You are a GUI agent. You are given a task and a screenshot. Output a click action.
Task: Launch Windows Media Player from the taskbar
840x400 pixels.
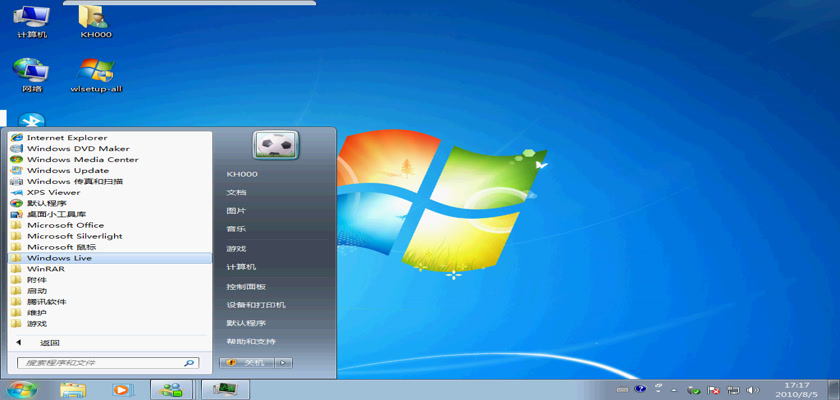pos(122,390)
